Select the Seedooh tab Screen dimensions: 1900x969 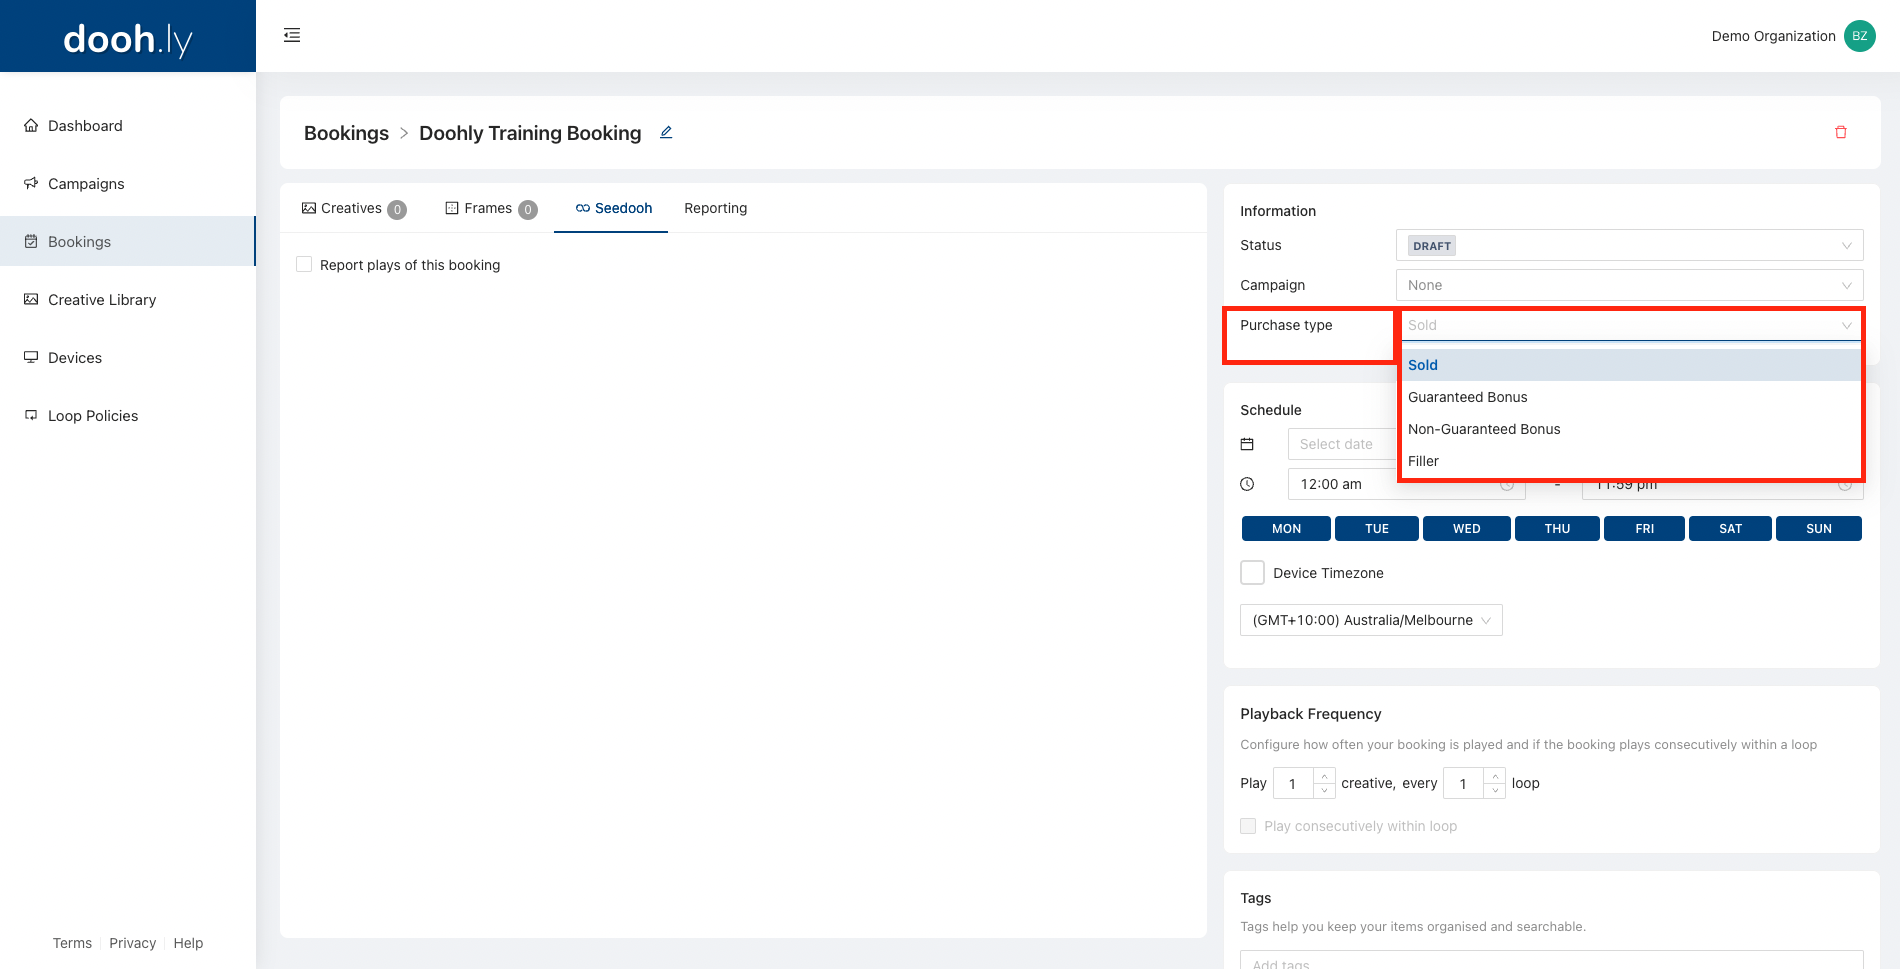point(612,208)
